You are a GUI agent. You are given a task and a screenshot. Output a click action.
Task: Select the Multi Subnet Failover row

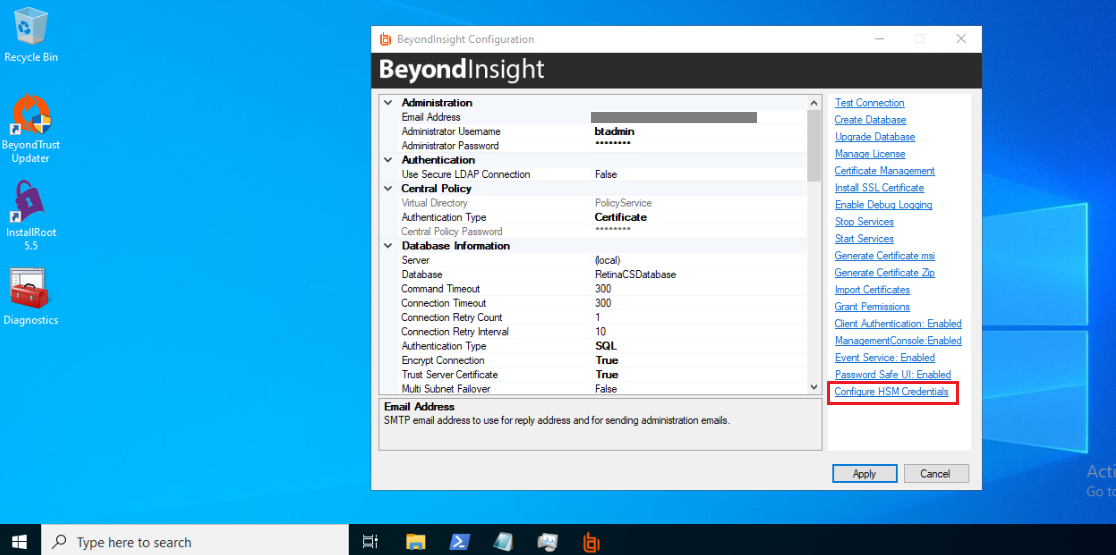point(603,388)
